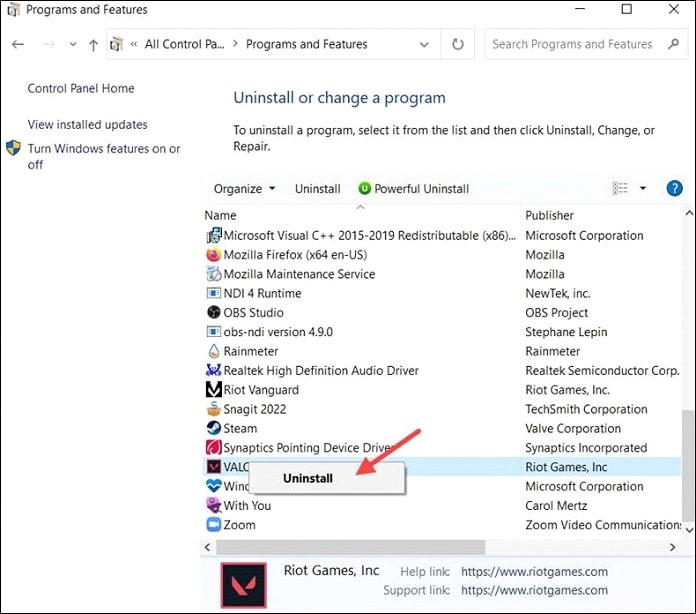
Task: Click the Snagit 2022 icon
Action: 213,409
